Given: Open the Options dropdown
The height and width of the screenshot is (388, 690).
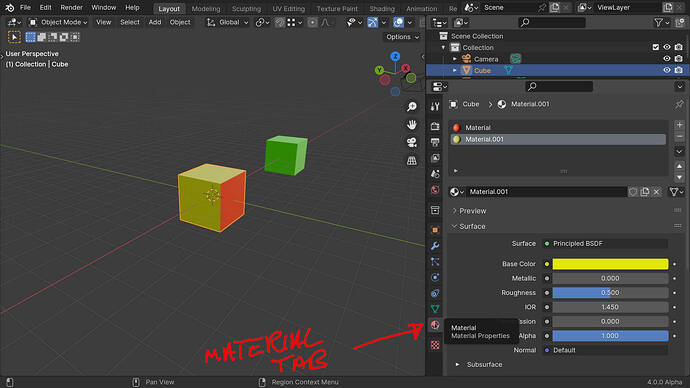Looking at the screenshot, I should click(x=402, y=37).
